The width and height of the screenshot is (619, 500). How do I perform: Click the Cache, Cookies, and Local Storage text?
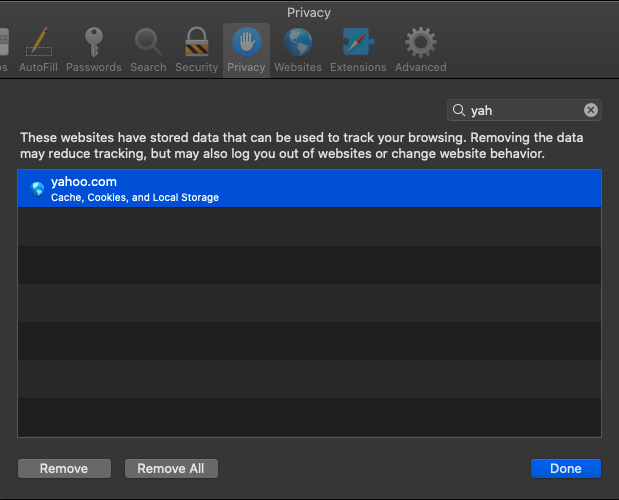pyautogui.click(x=135, y=197)
